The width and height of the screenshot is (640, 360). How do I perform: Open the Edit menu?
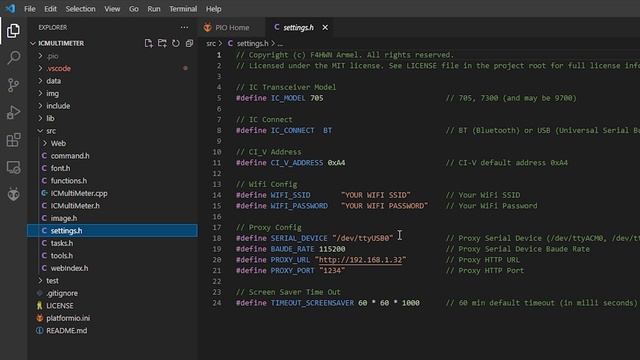[50, 9]
